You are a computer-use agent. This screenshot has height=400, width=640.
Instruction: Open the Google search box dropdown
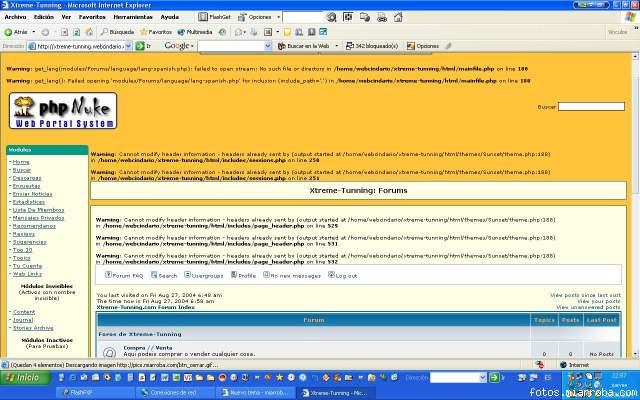[x=268, y=46]
